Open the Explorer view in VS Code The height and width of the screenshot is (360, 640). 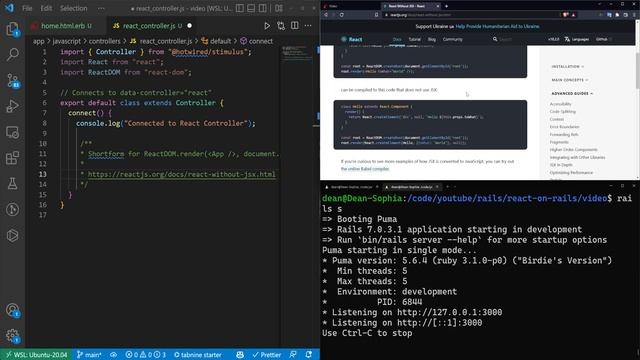12,29
